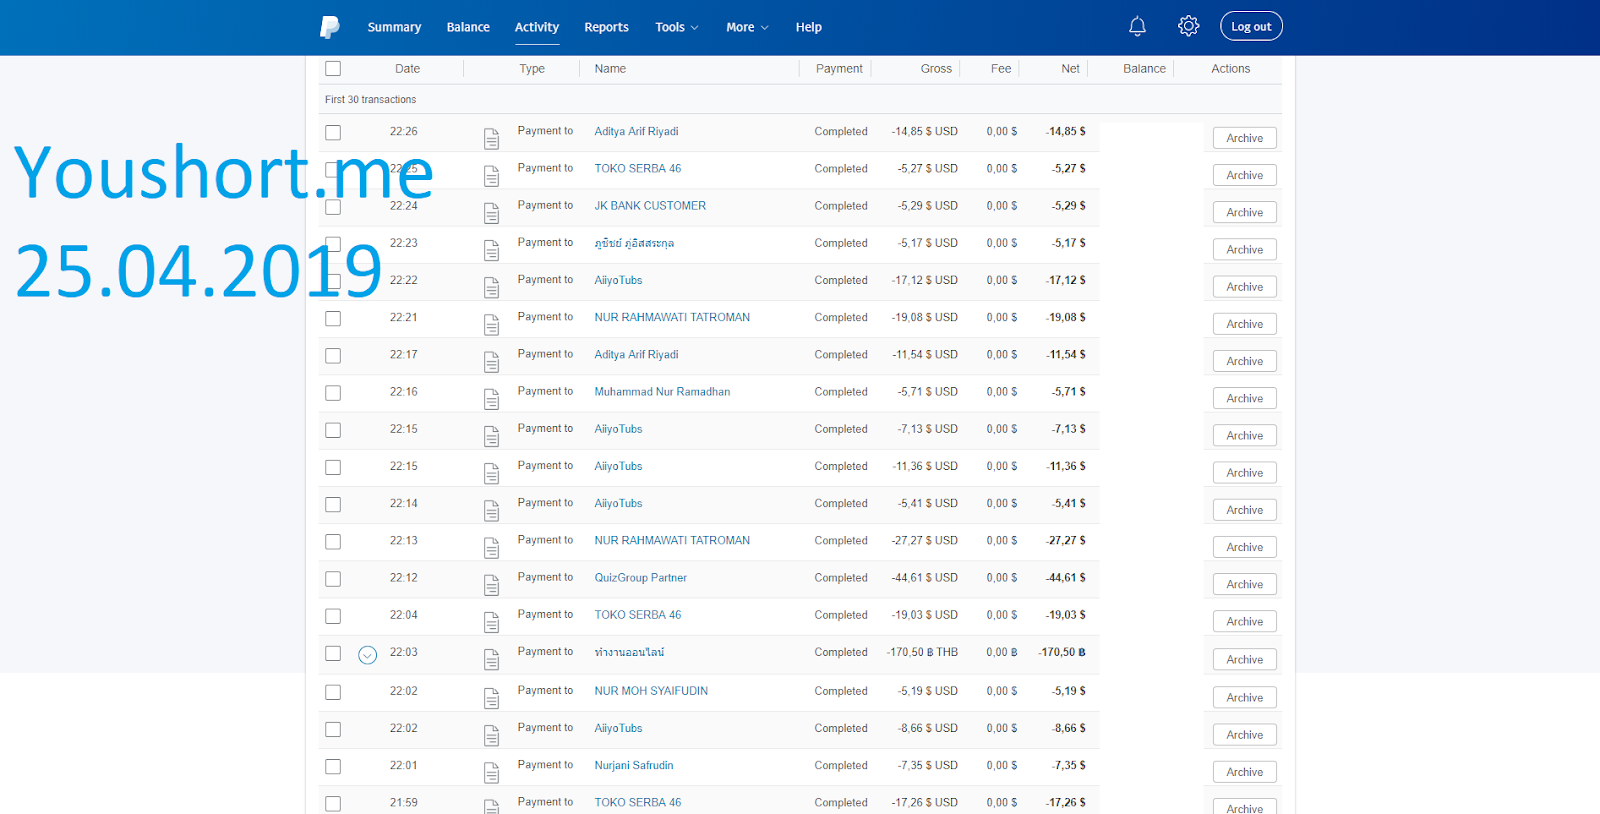Go to the Summary page
The image size is (1600, 814).
pyautogui.click(x=394, y=27)
